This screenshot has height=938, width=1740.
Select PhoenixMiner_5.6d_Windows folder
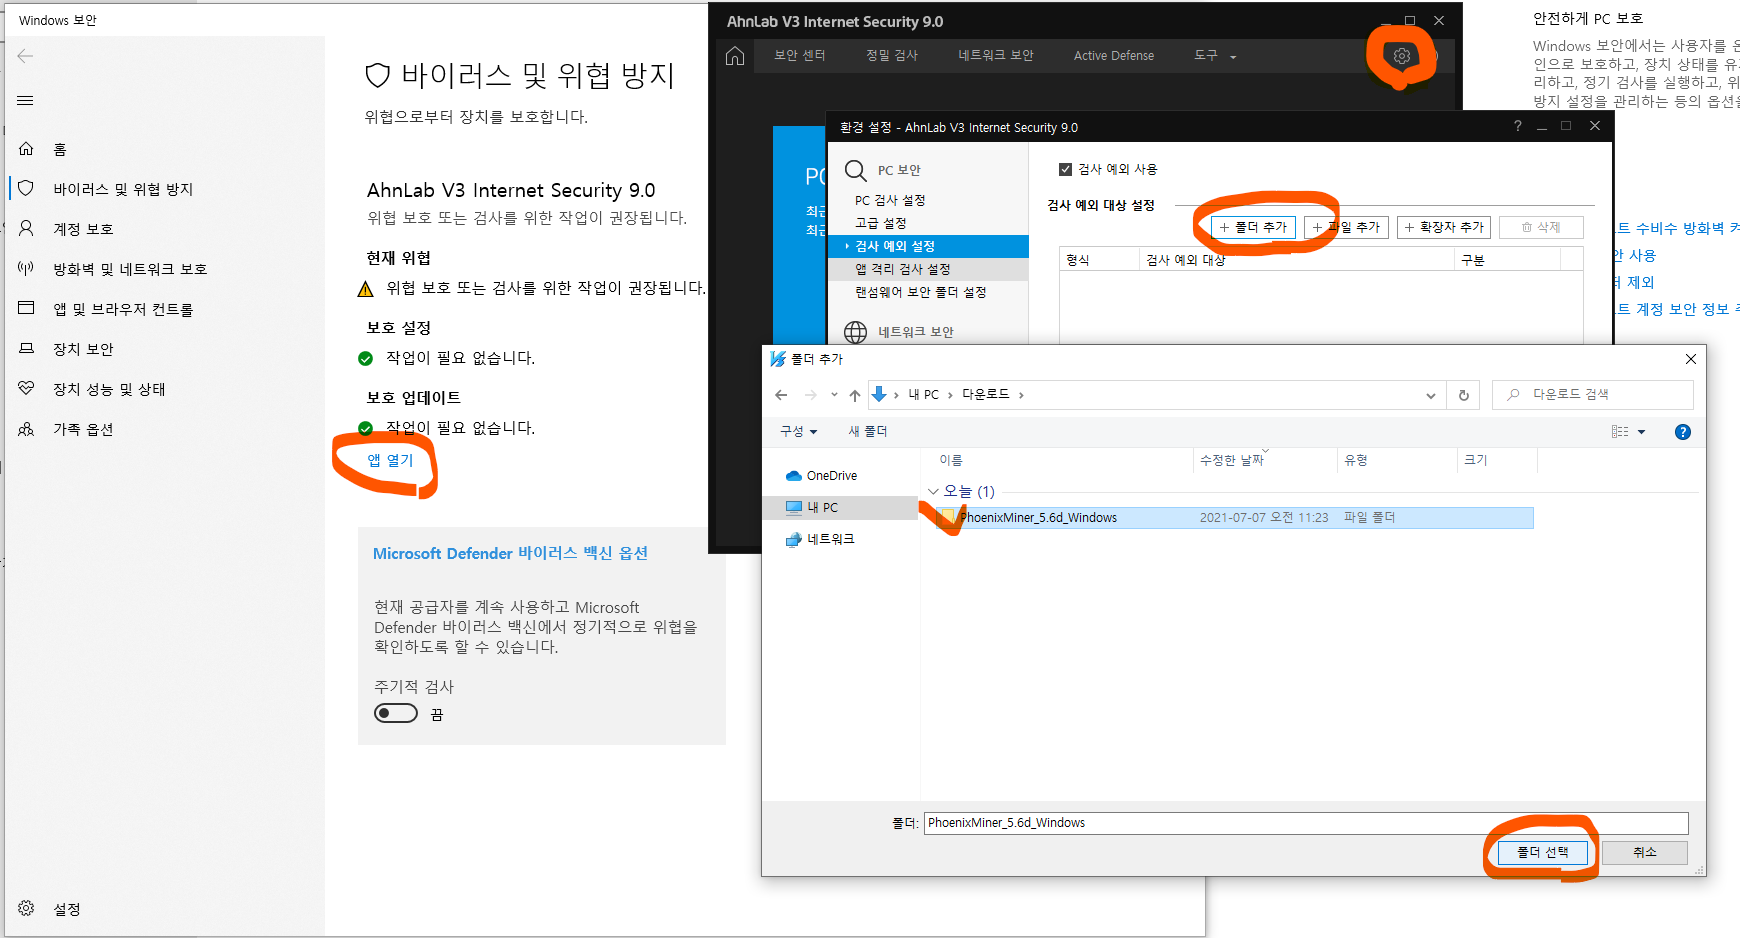(1235, 517)
